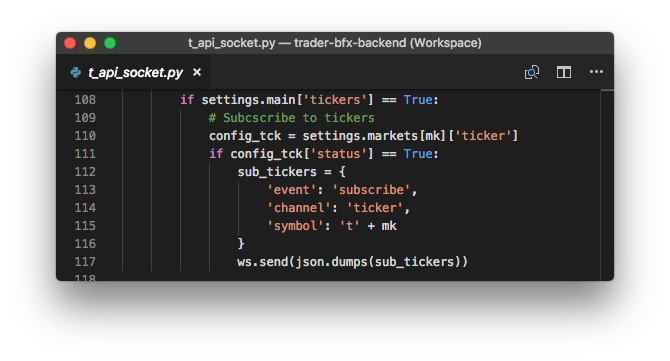
Task: Open changes search icon in editor toolbar
Action: [x=532, y=72]
